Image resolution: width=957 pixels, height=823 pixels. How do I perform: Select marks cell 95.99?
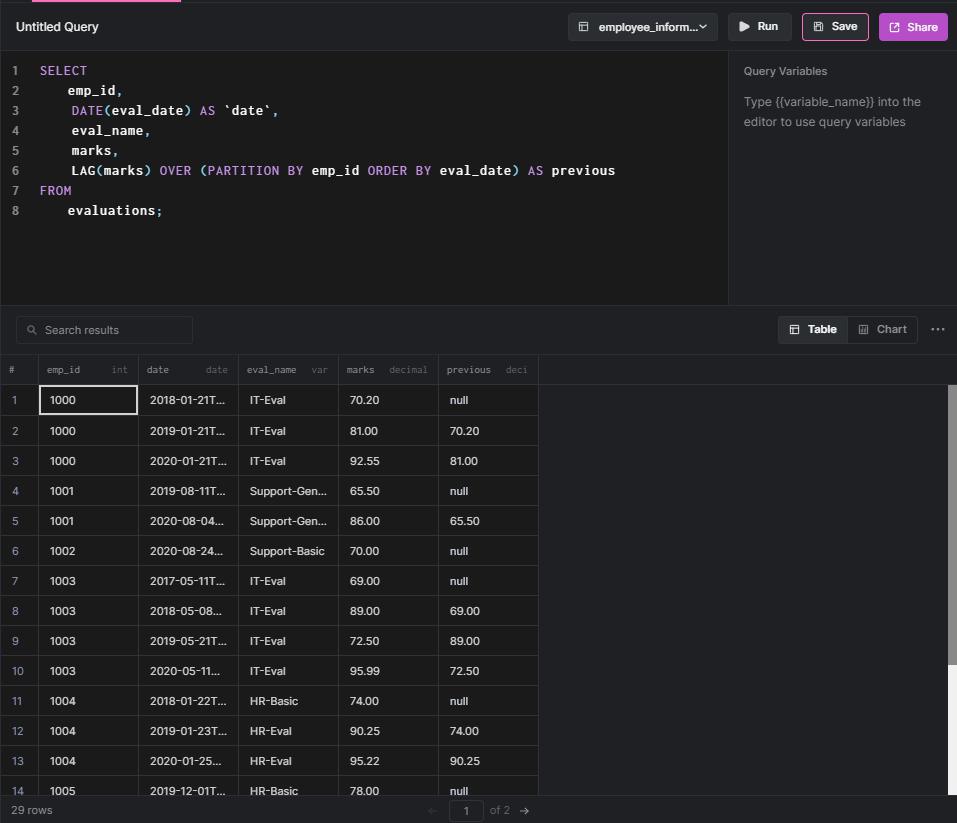point(389,671)
